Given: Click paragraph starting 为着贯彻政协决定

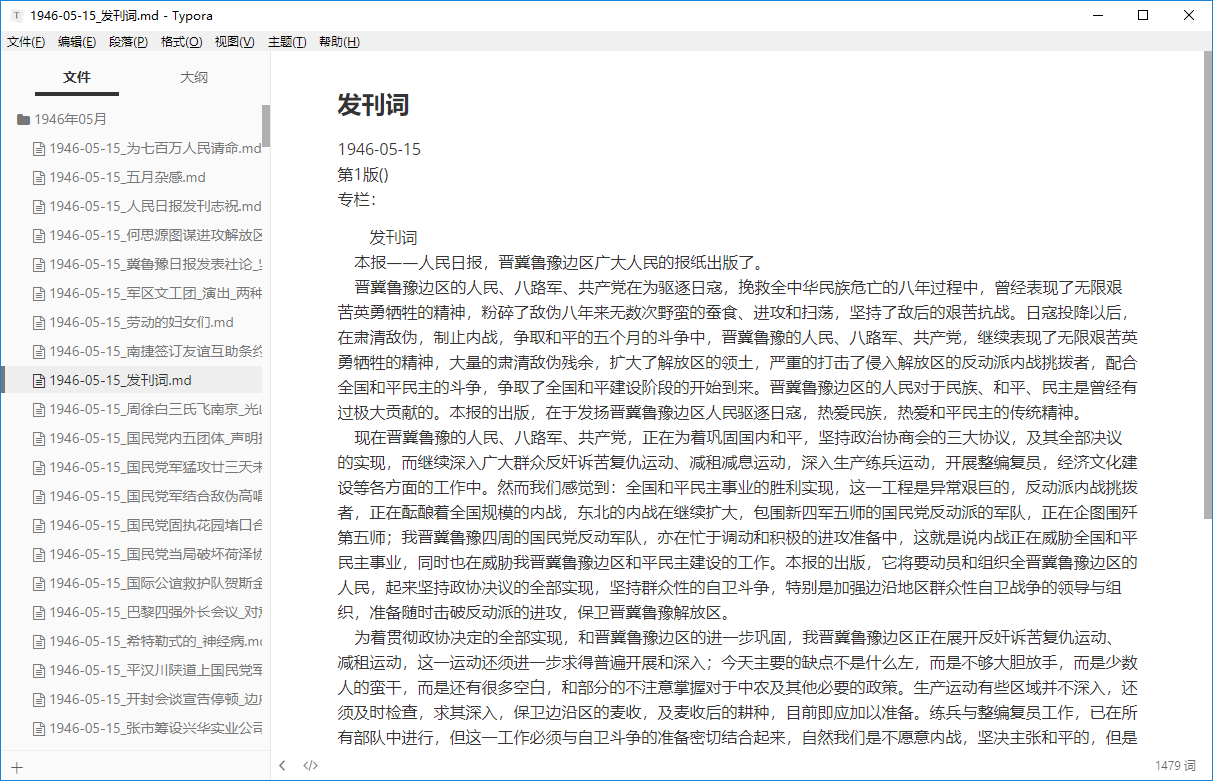Looking at the screenshot, I should coord(738,689).
